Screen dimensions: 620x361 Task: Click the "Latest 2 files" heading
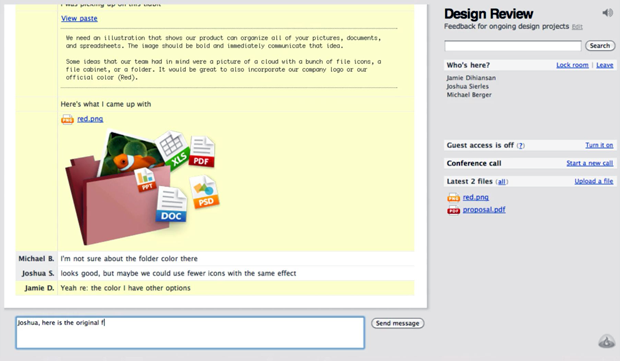click(469, 181)
